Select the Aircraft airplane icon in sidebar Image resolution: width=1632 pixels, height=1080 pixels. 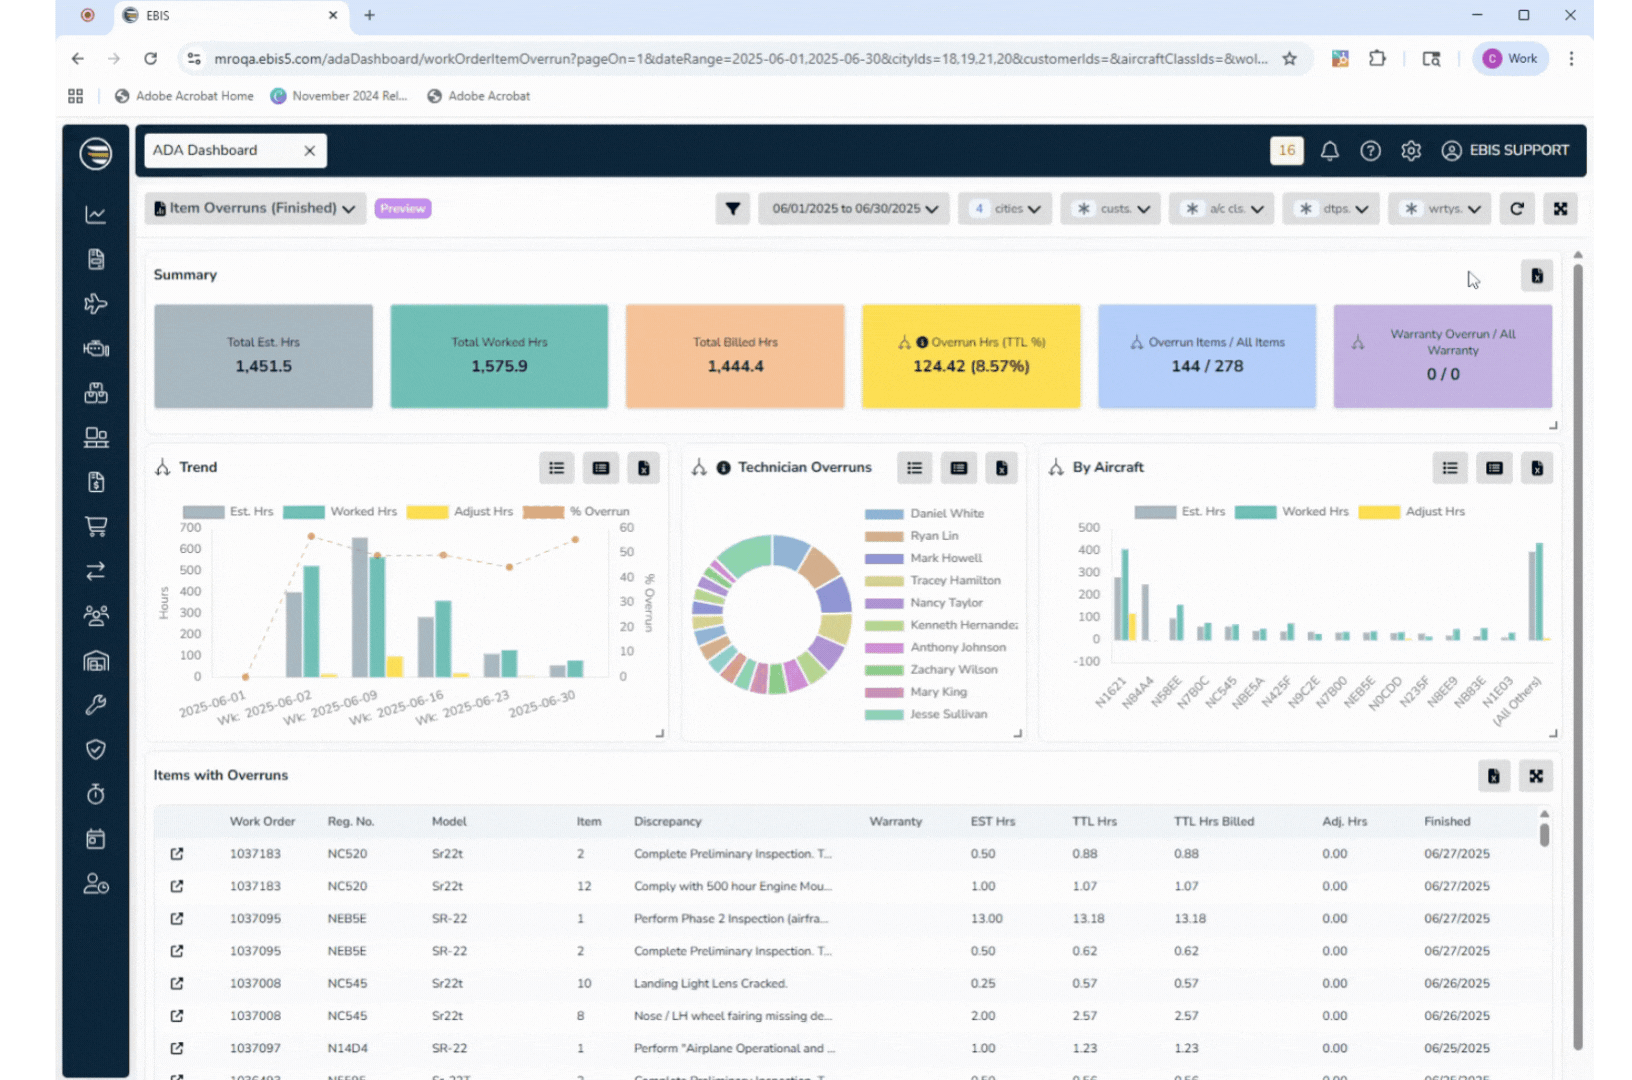click(95, 303)
